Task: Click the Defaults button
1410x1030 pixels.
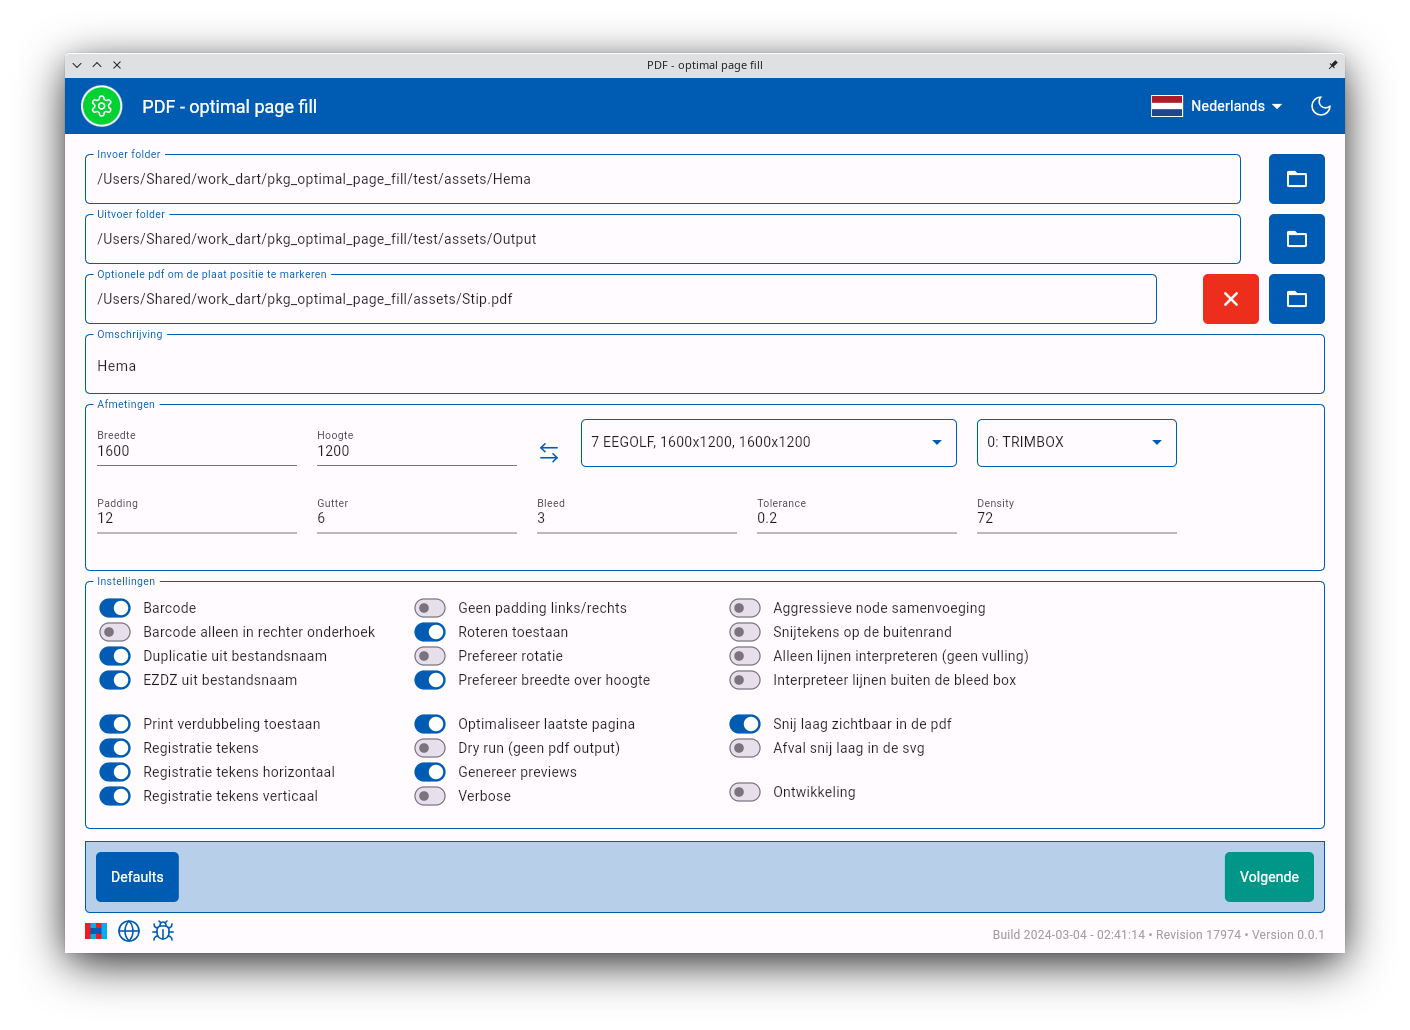Action: [x=137, y=877]
